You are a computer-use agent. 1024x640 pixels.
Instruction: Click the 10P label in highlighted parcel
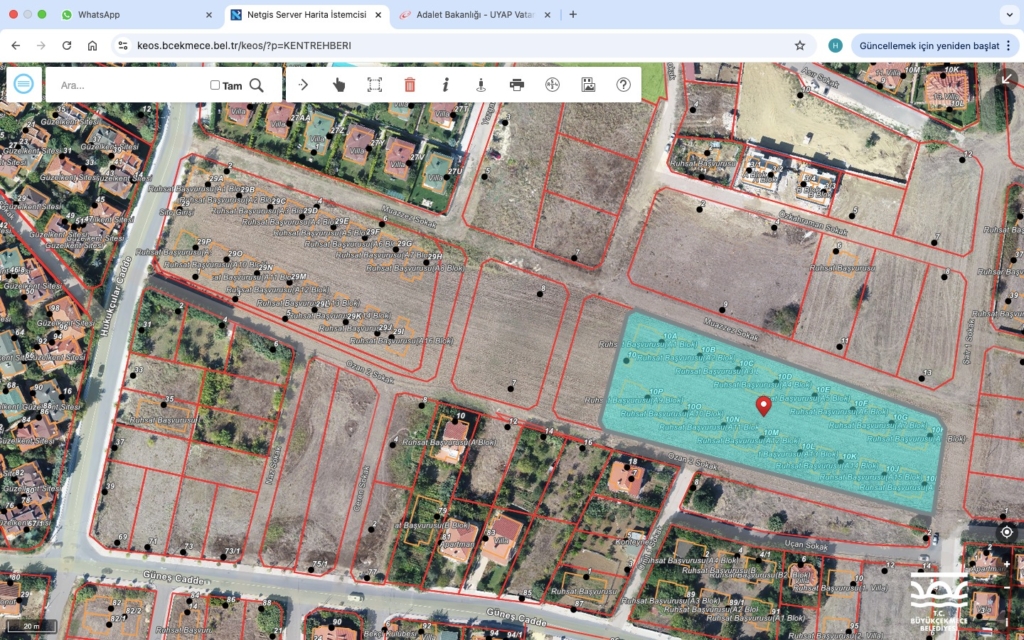(x=656, y=392)
